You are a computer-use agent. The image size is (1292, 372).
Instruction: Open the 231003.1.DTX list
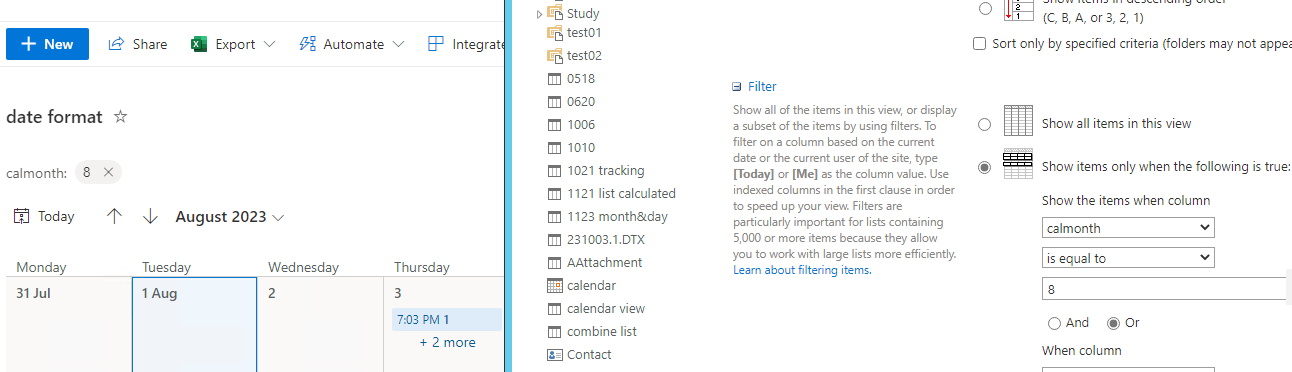tap(606, 240)
